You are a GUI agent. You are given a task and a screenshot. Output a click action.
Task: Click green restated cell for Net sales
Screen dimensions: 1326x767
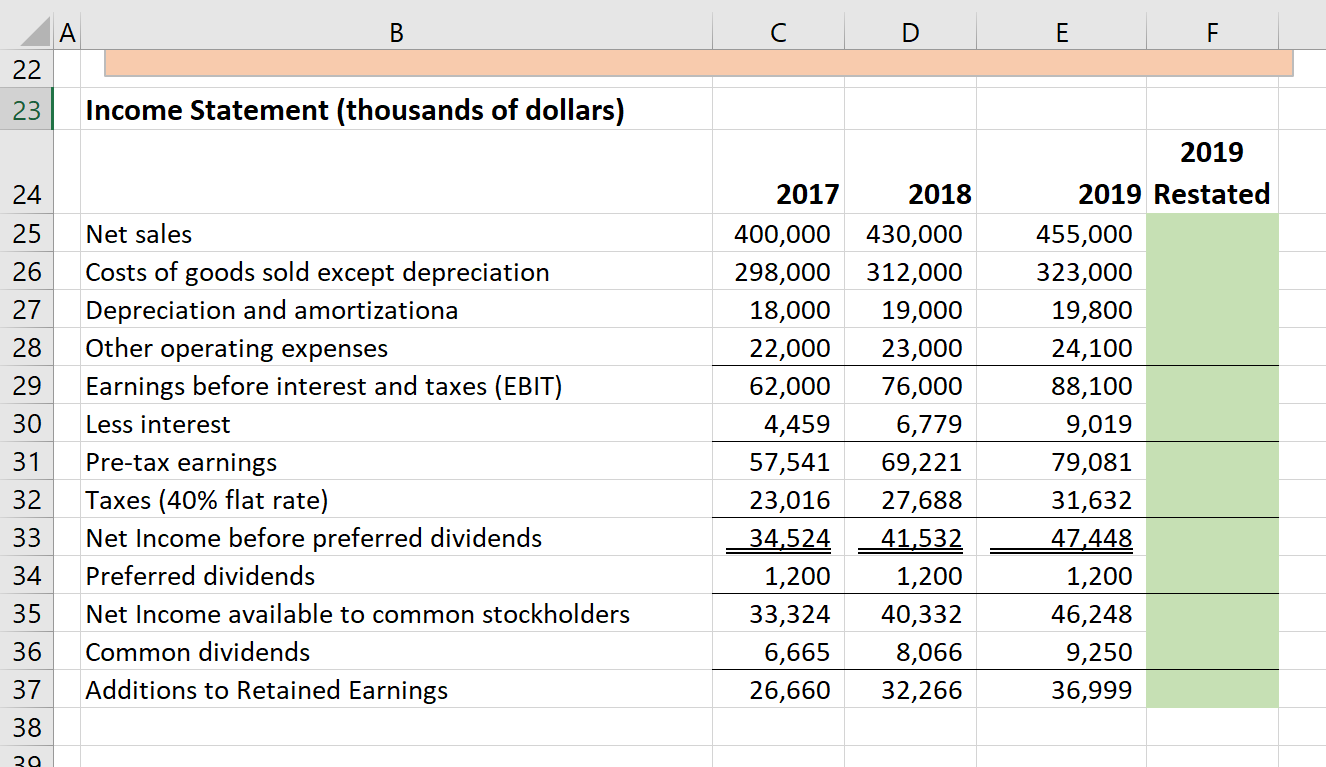click(1212, 233)
